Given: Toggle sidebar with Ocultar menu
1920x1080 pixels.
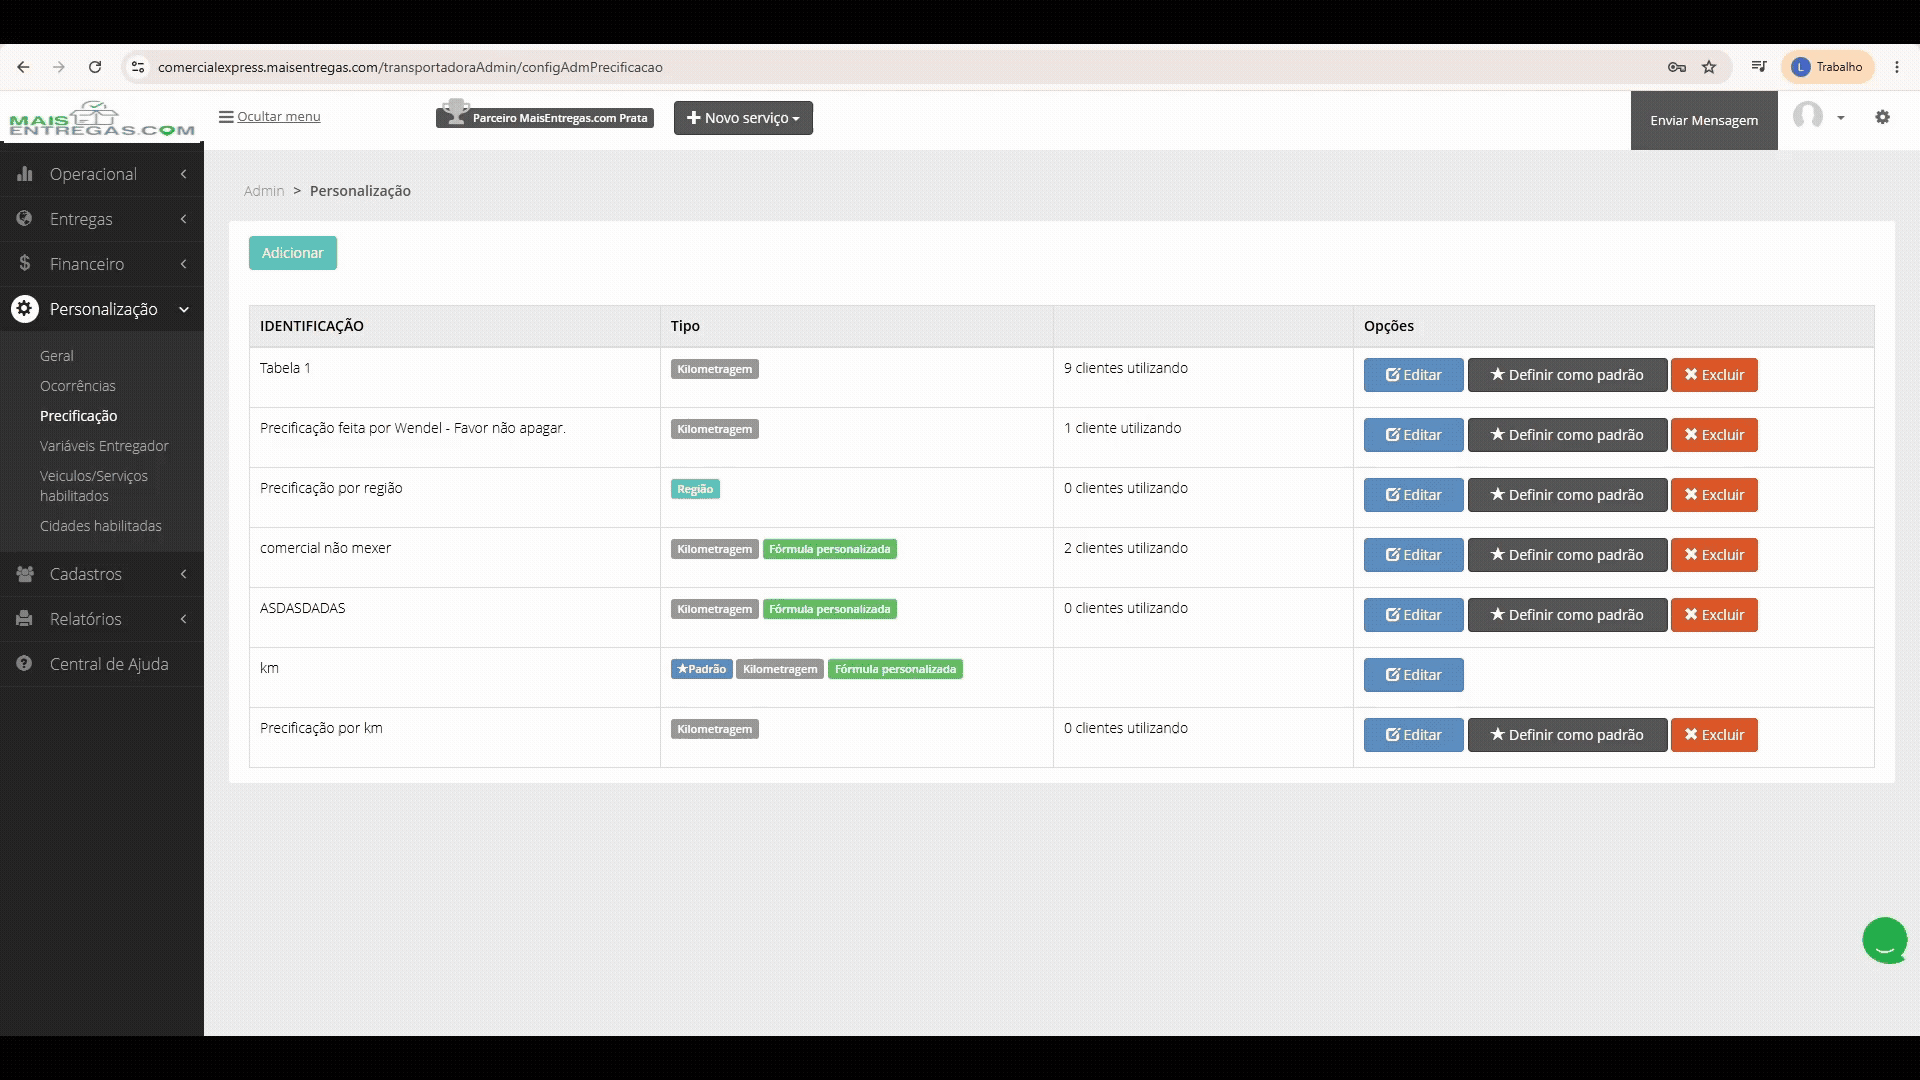Looking at the screenshot, I should tap(270, 116).
